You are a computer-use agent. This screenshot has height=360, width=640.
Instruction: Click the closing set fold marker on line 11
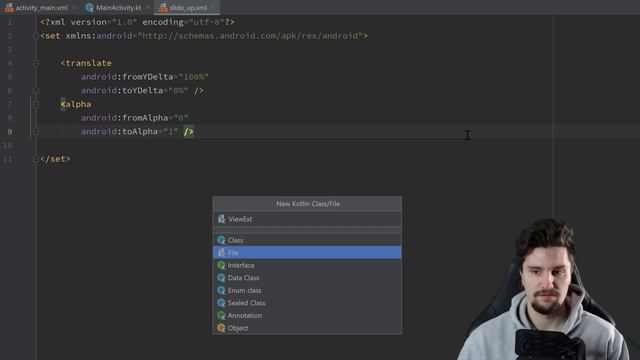tap(36, 159)
